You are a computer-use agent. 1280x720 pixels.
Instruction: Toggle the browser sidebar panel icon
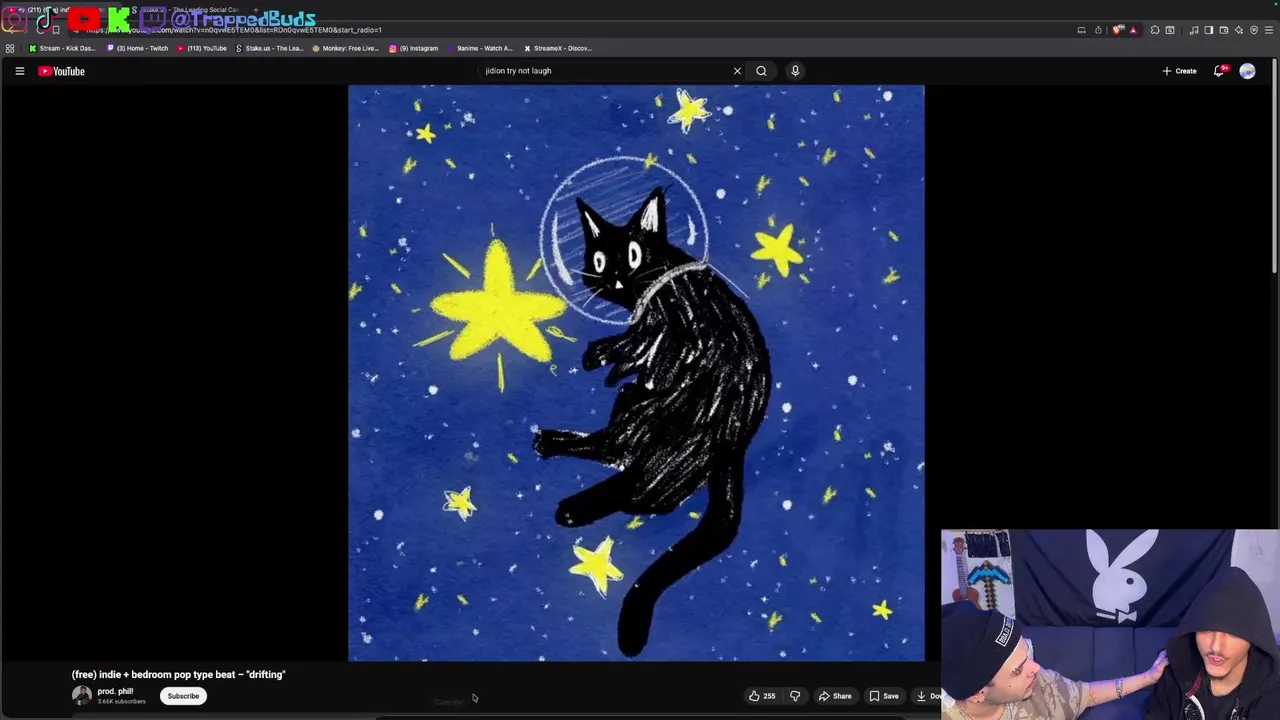point(1208,30)
